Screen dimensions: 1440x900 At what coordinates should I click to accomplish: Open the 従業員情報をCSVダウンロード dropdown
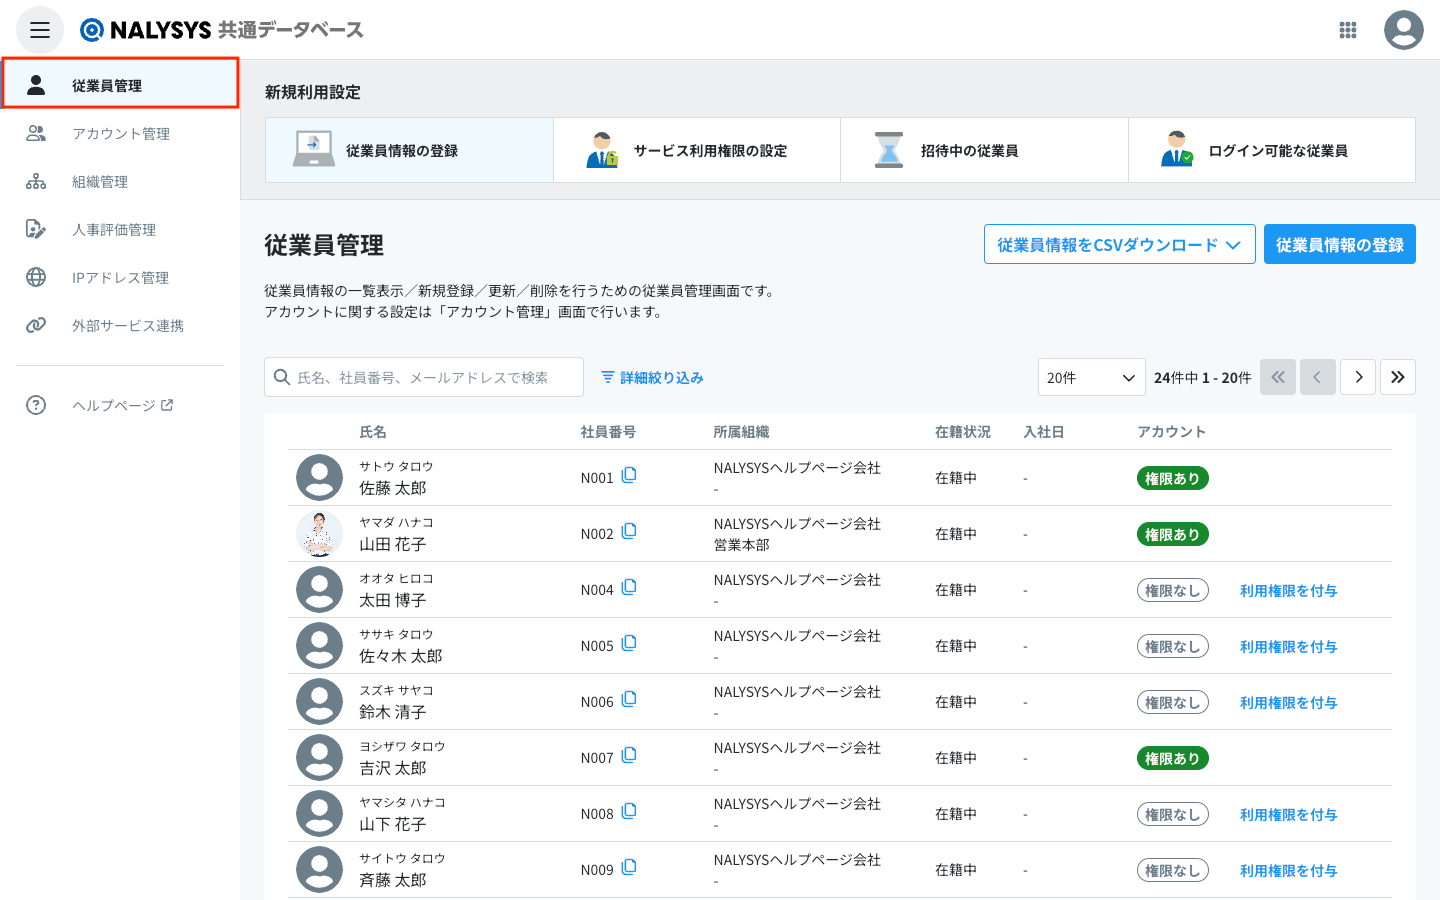(x=1119, y=245)
